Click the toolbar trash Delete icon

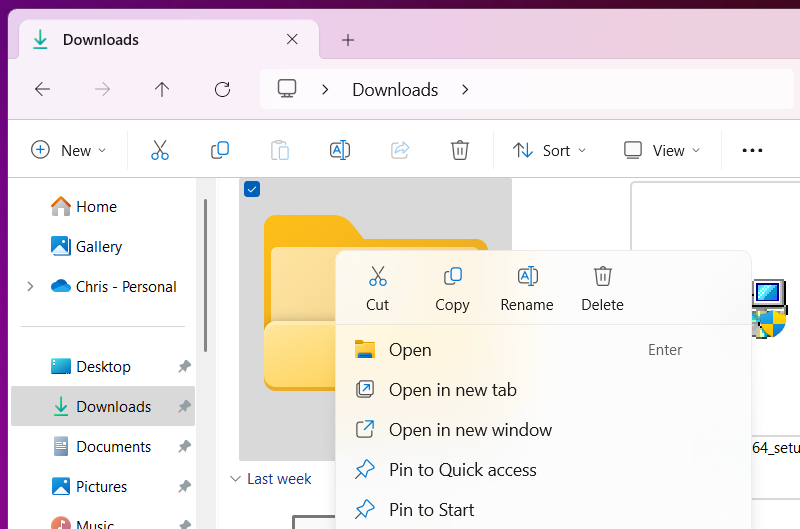[460, 150]
